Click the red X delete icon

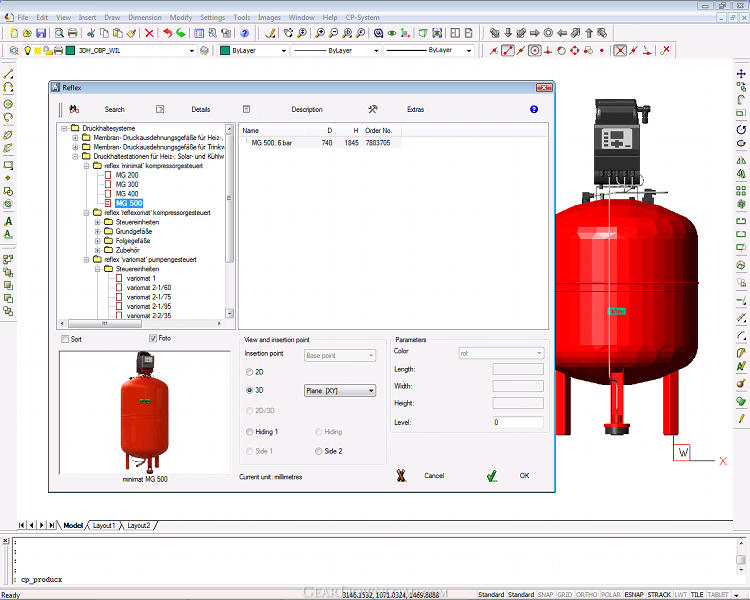coord(149,33)
